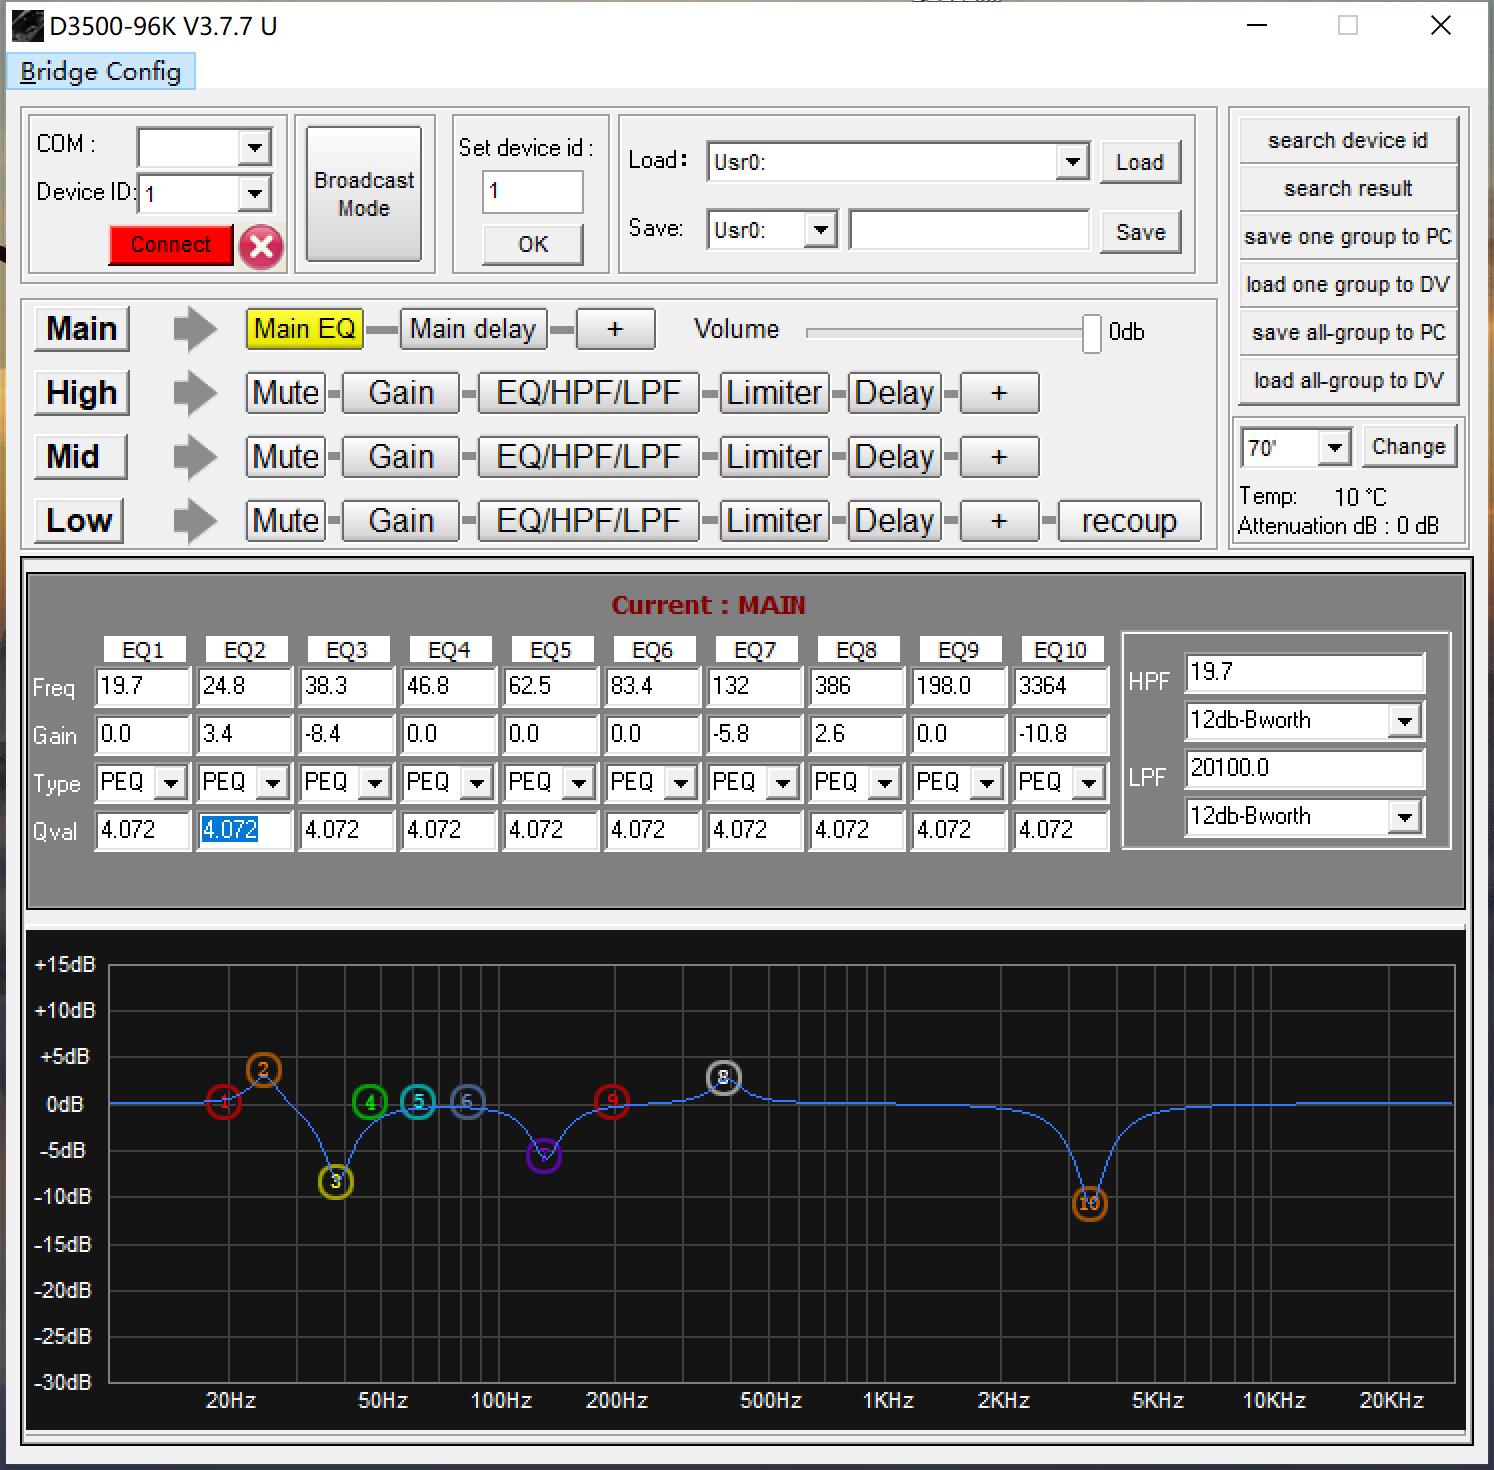Click the Volume slider handle
Image resolution: width=1494 pixels, height=1470 pixels.
1092,332
